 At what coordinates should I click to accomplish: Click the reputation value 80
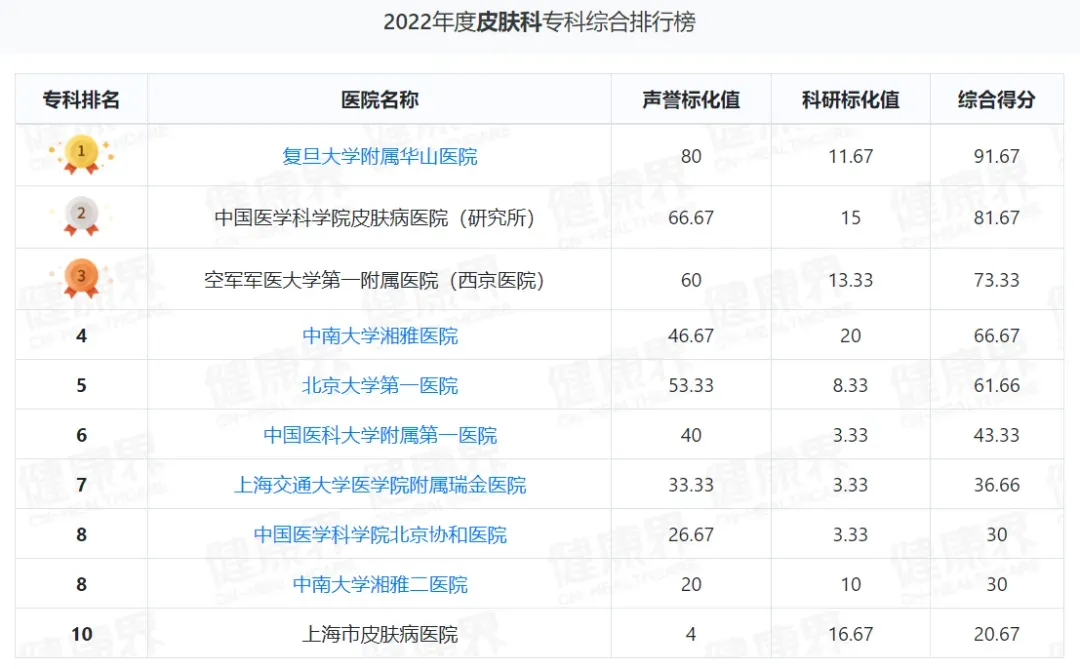(691, 156)
